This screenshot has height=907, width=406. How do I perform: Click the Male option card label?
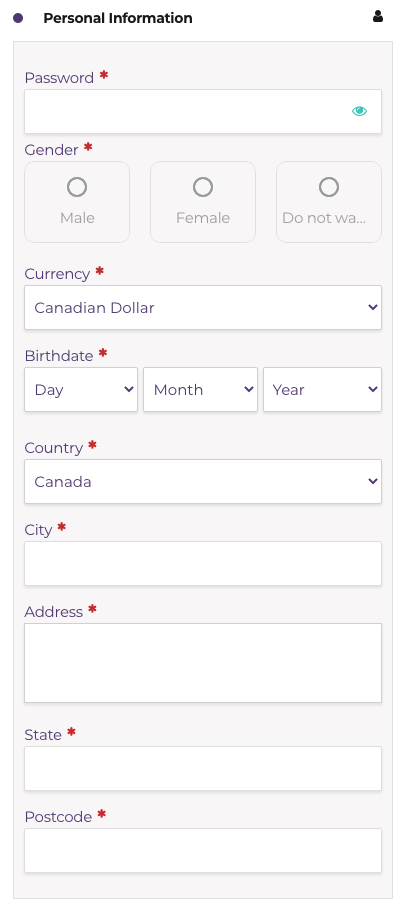click(x=77, y=218)
